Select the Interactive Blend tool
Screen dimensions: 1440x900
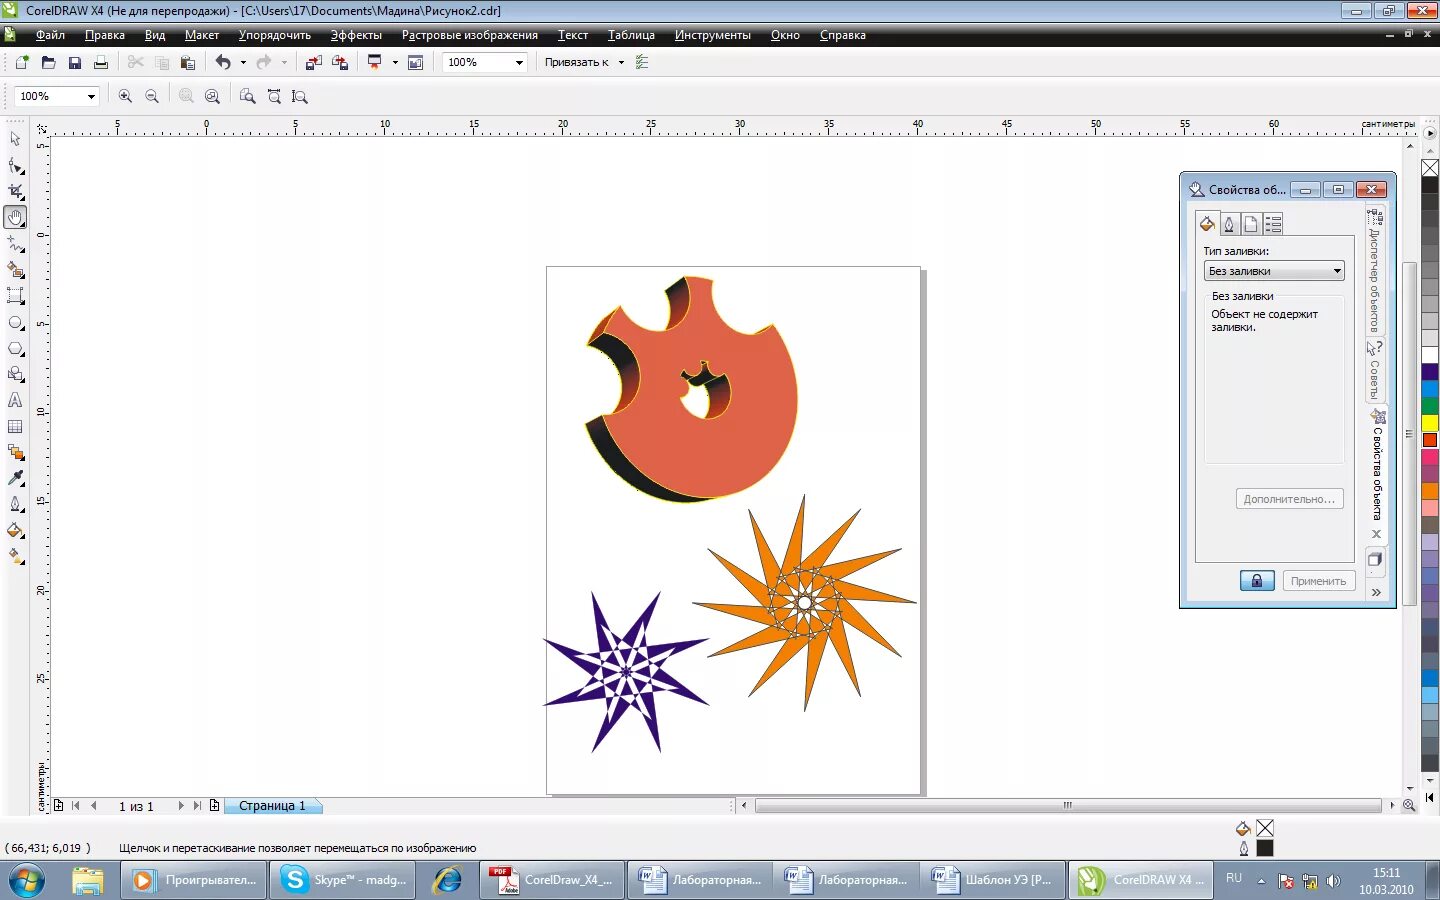click(x=15, y=453)
